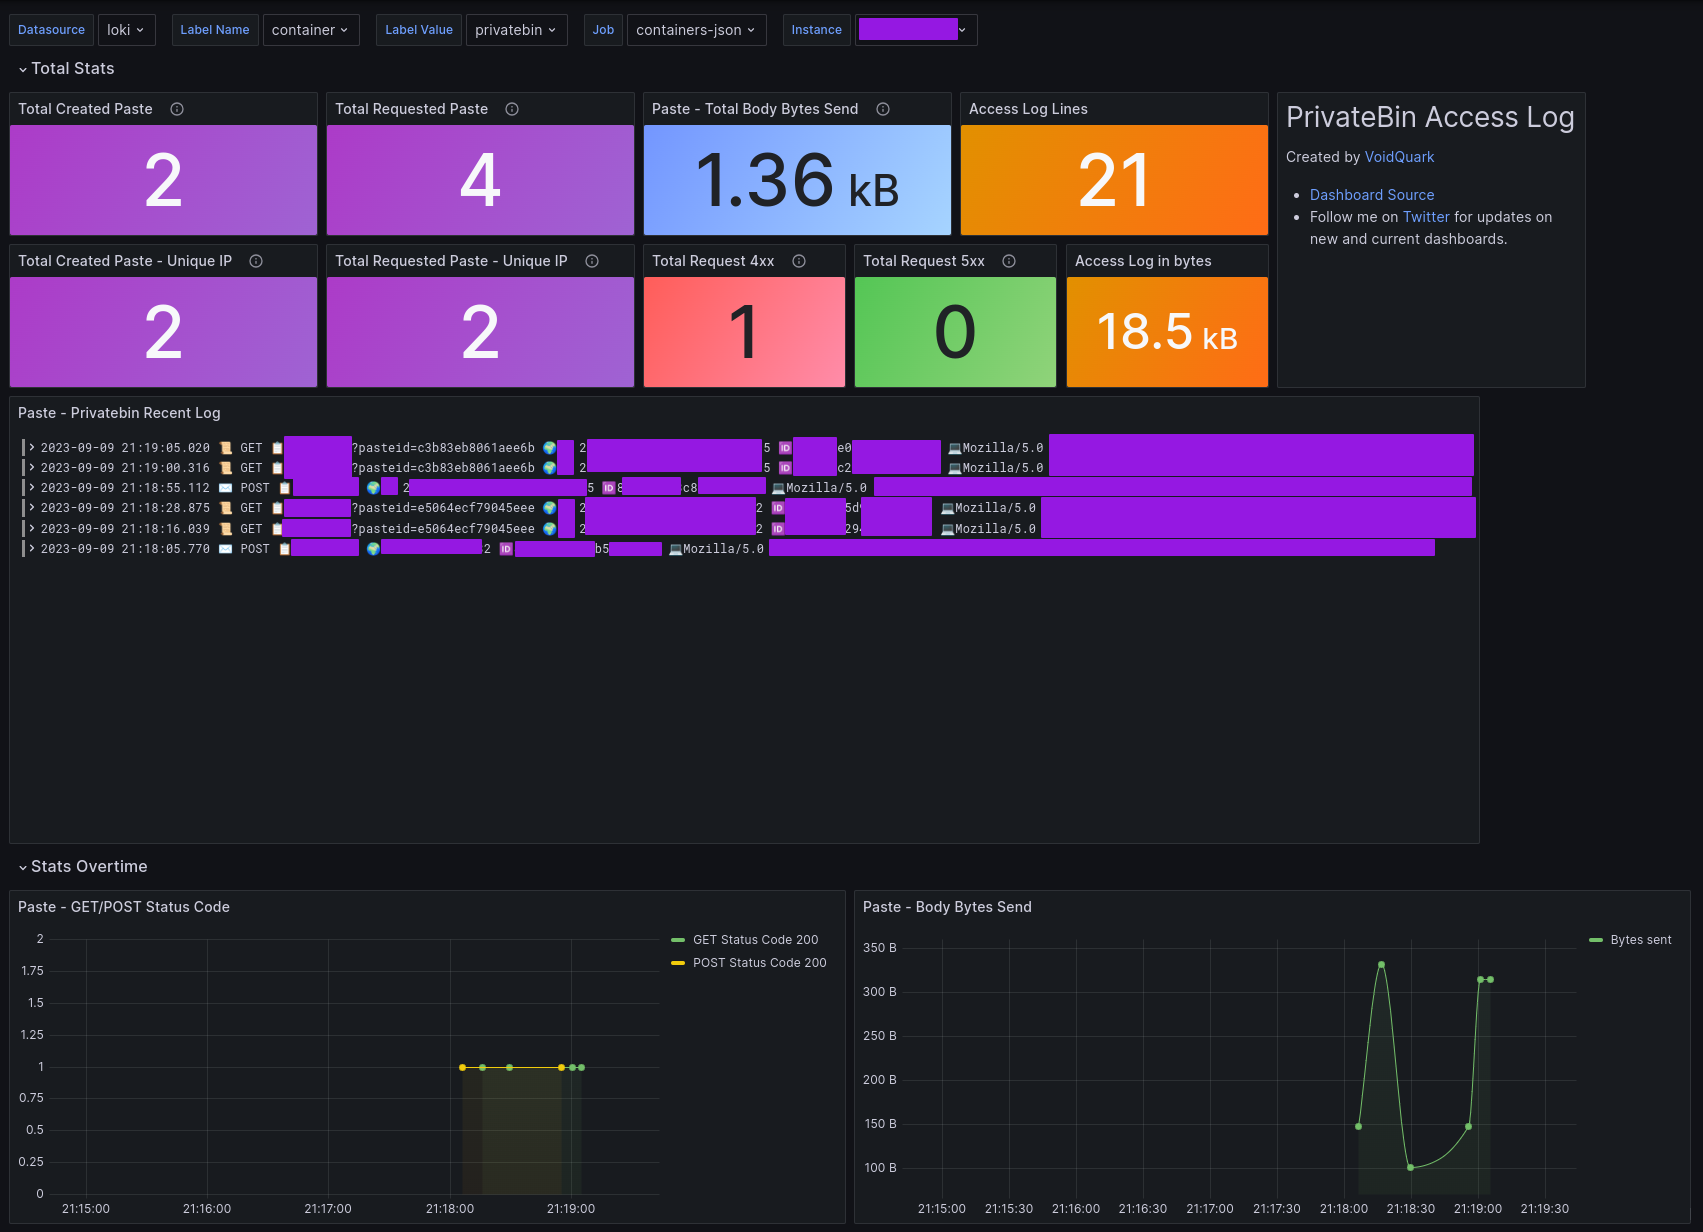Screen dimensions: 1703x1232
Task: Open Access Log in bytes panel menu
Action: (x=1143, y=261)
